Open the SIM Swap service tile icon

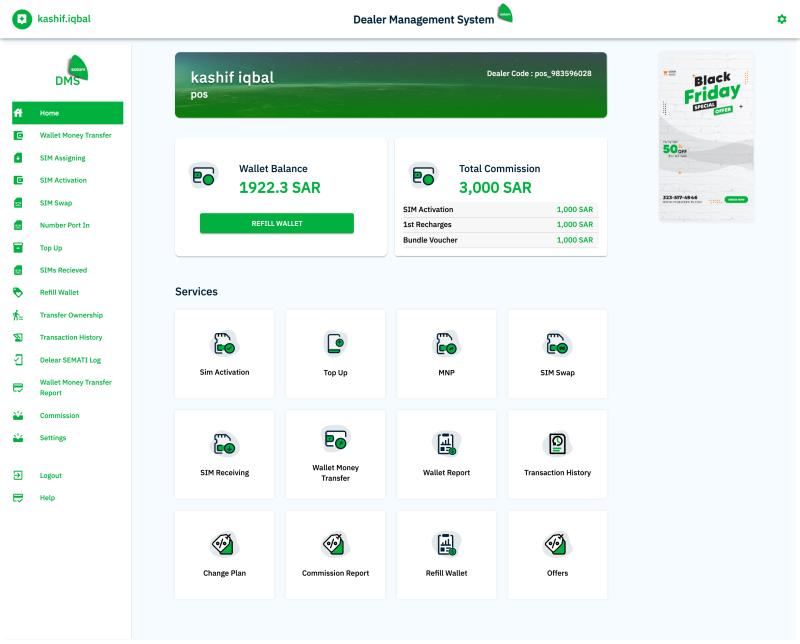(x=557, y=344)
